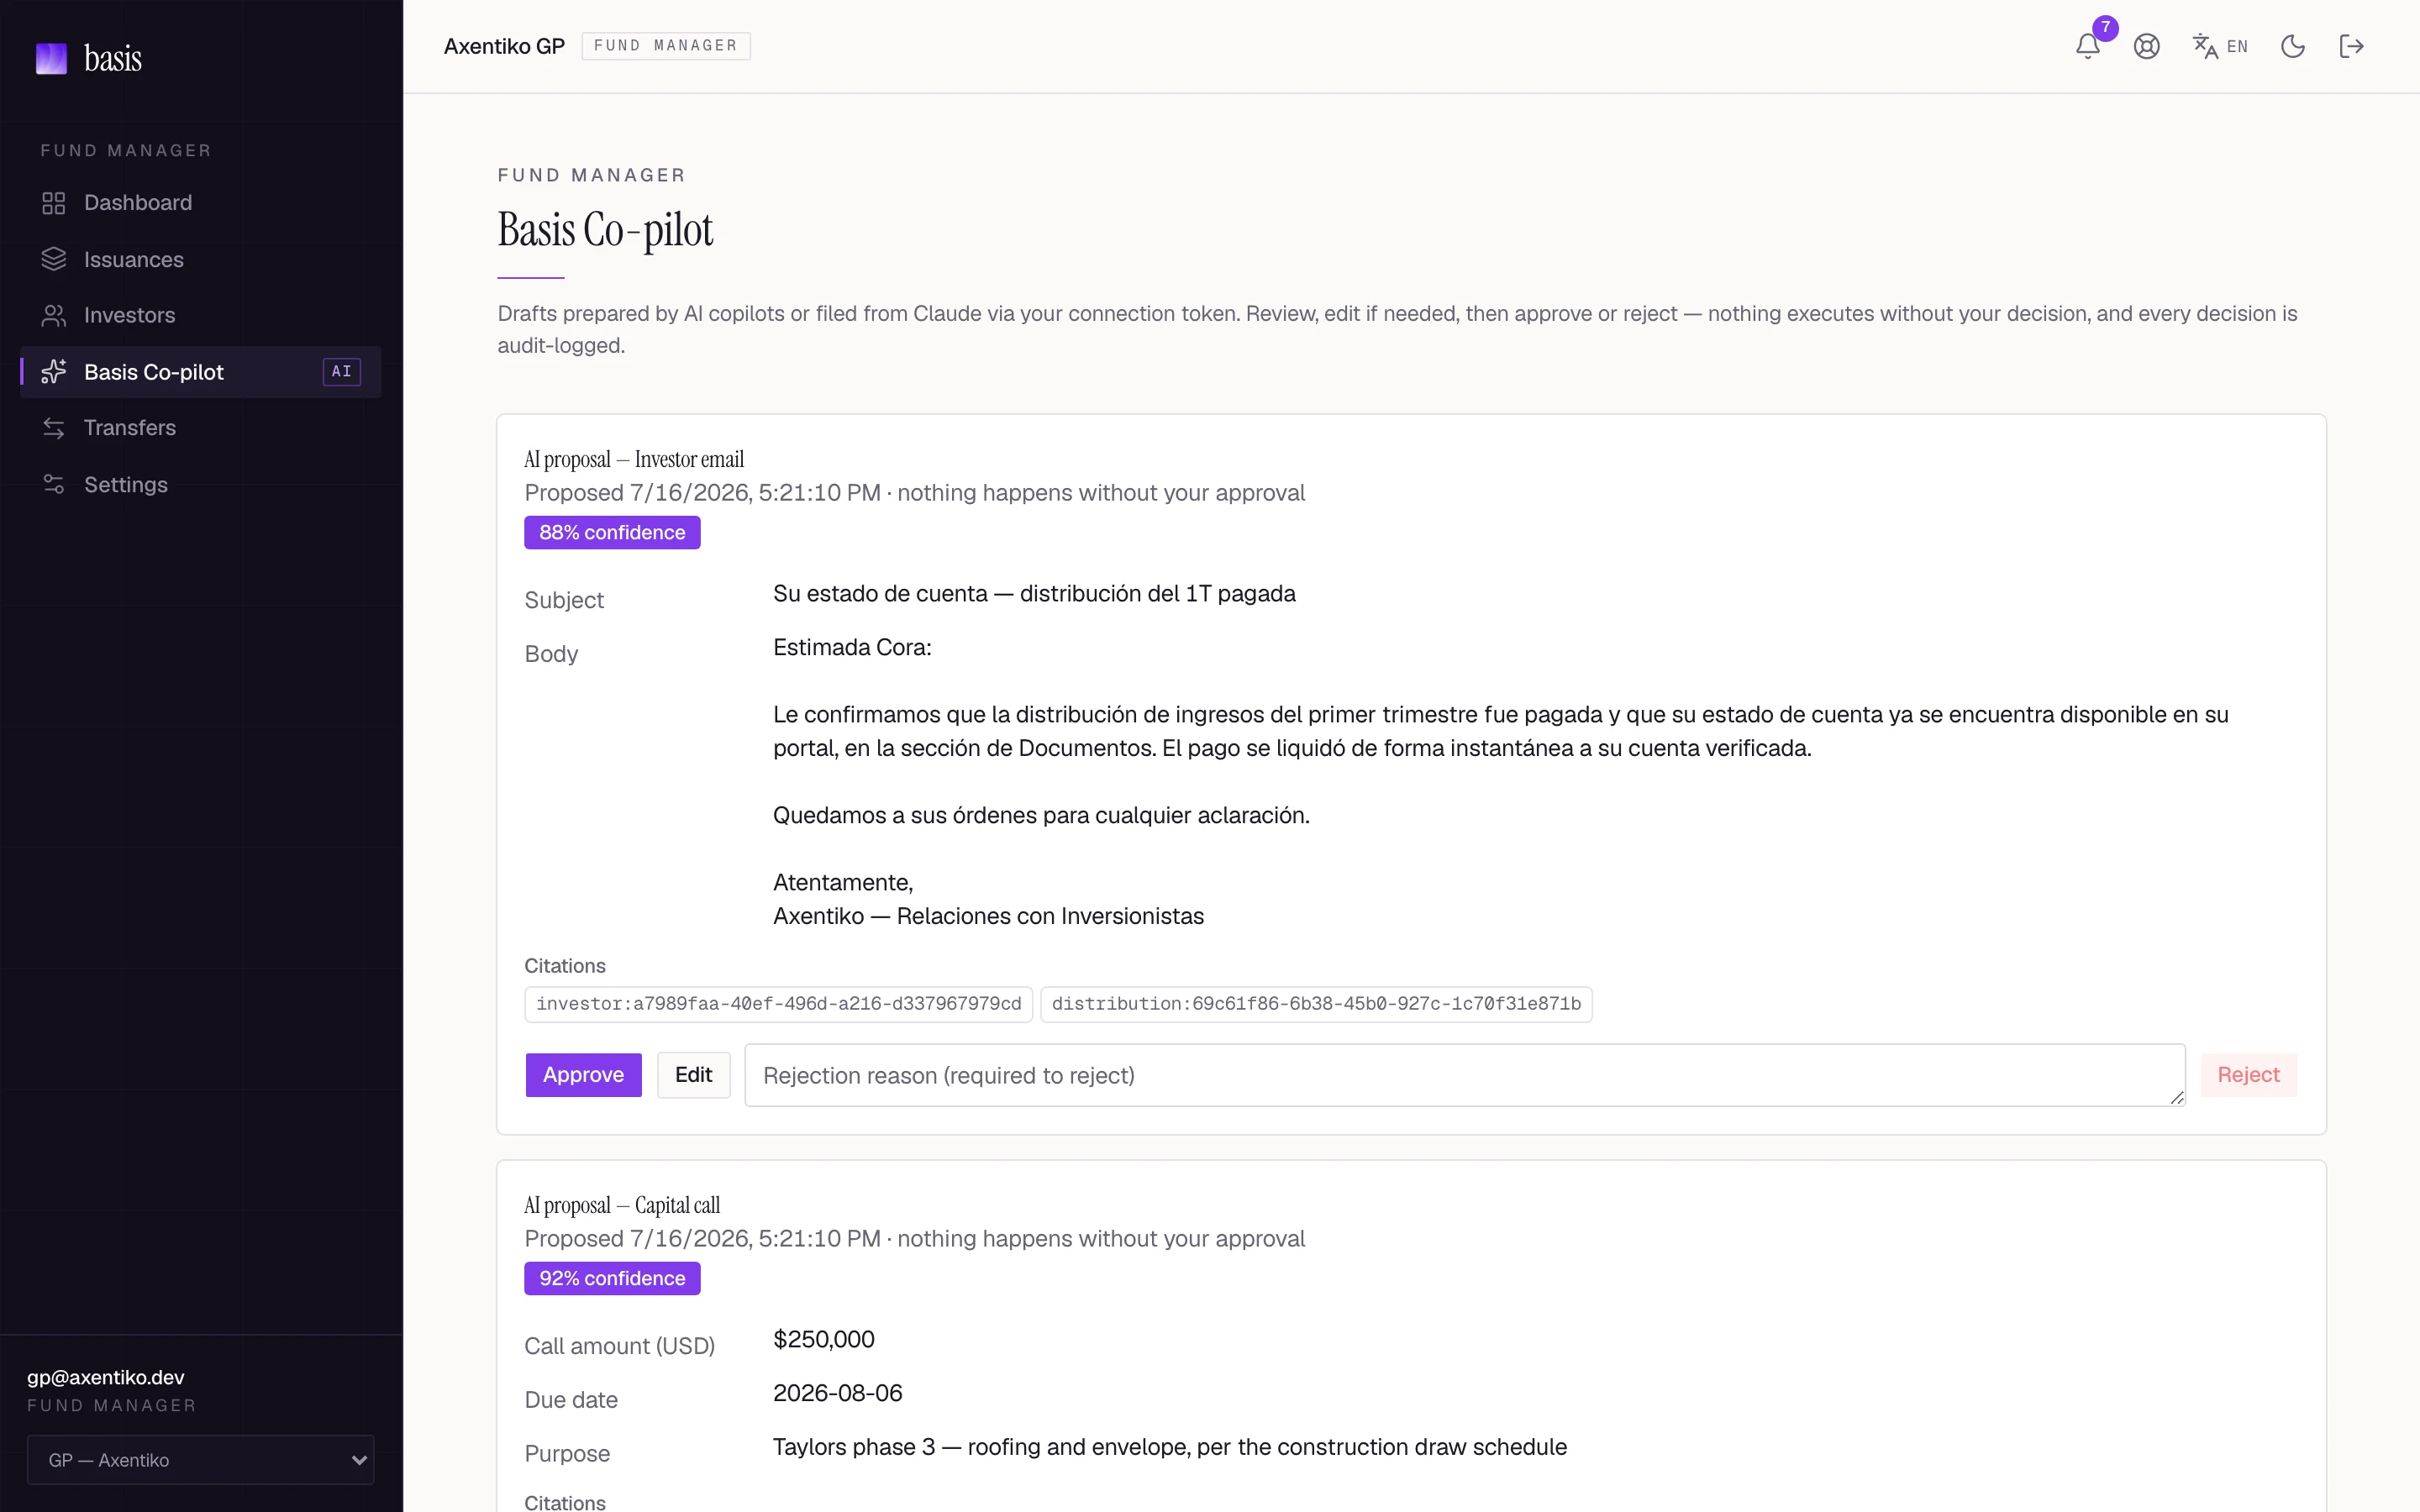Toggle dark mode moon icon
Image resolution: width=2420 pixels, height=1512 pixels.
[x=2292, y=46]
